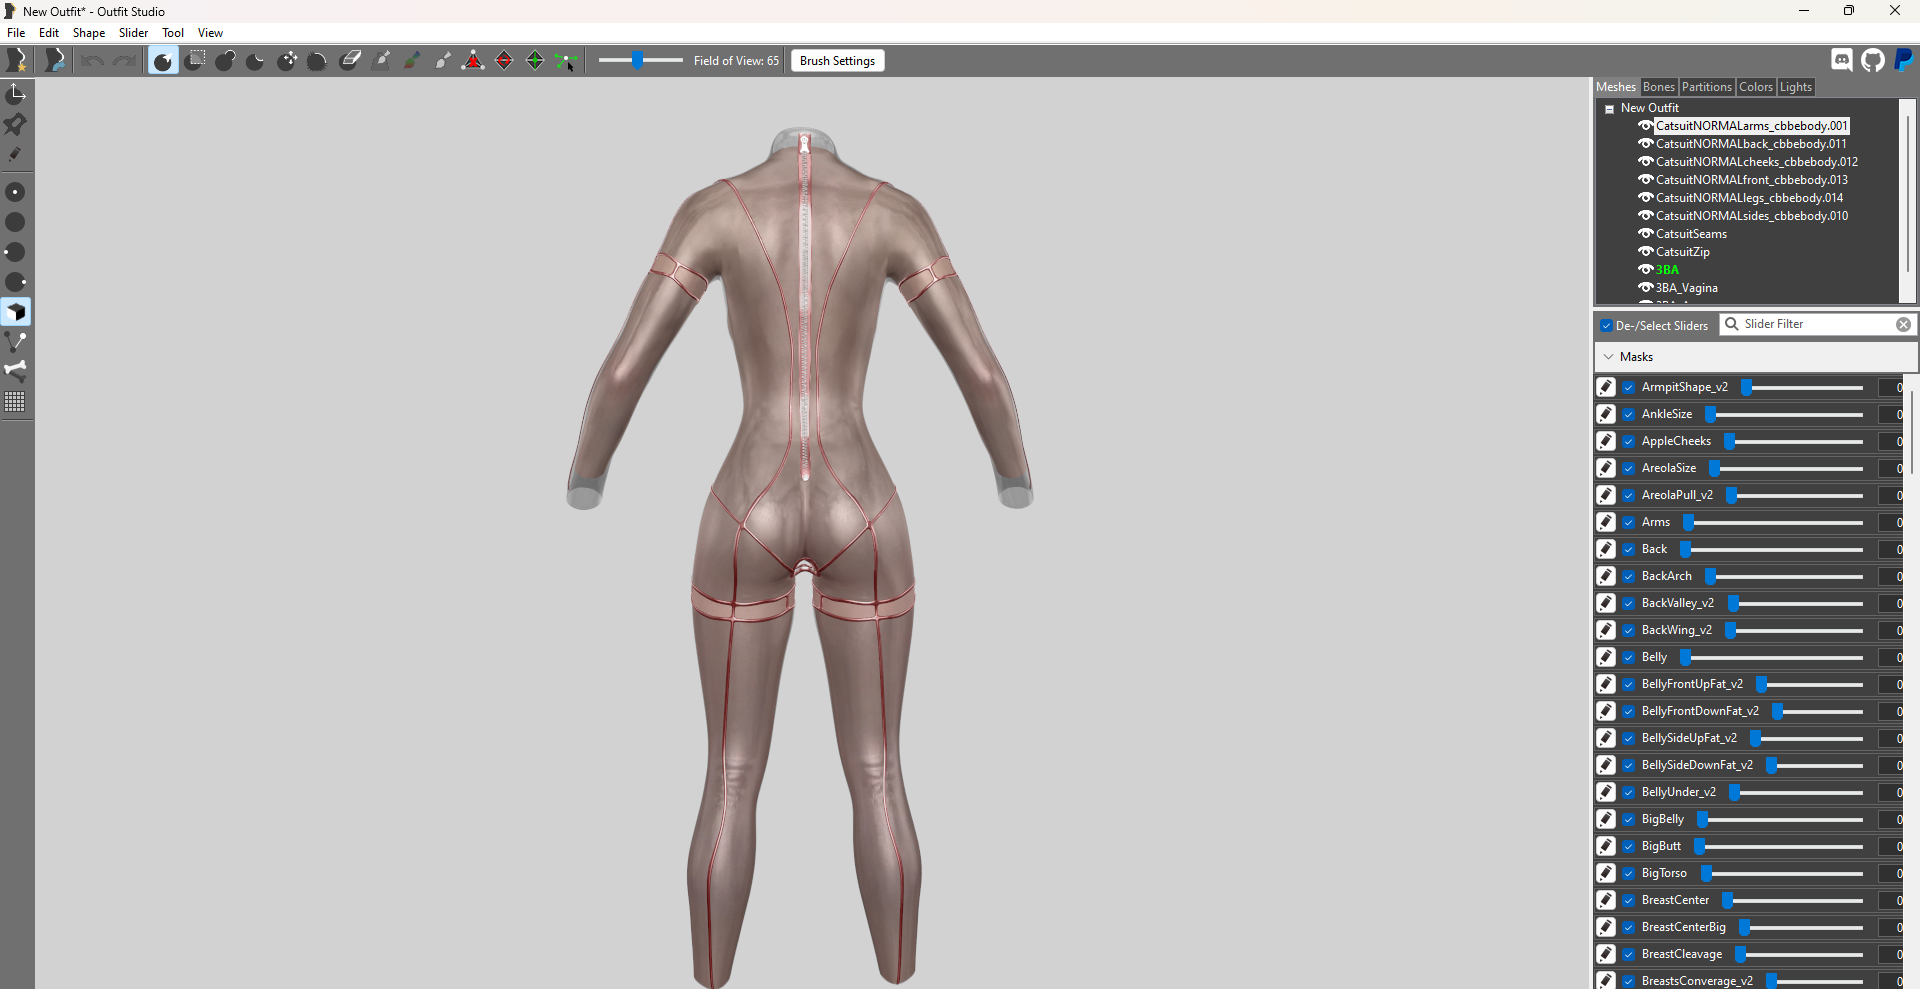Click the New Project toolbar icon
The height and width of the screenshot is (989, 1920).
(17, 61)
